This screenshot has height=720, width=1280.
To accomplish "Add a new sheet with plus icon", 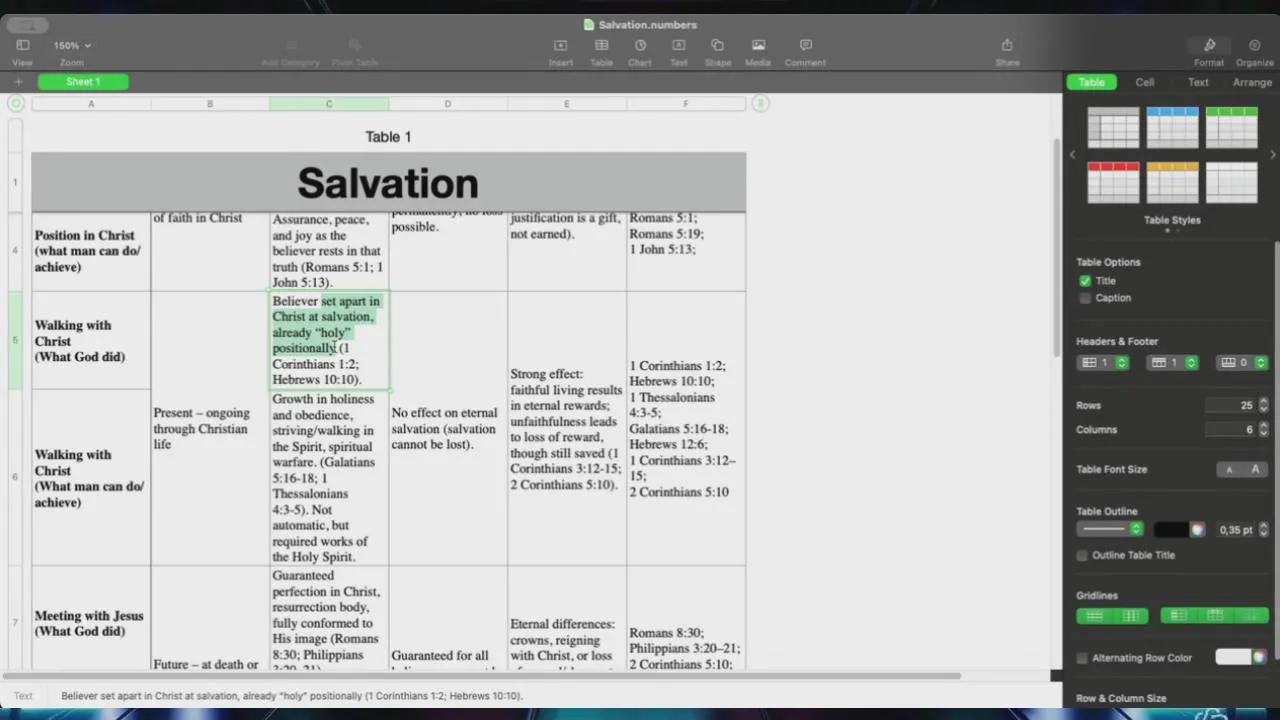I will click(18, 82).
